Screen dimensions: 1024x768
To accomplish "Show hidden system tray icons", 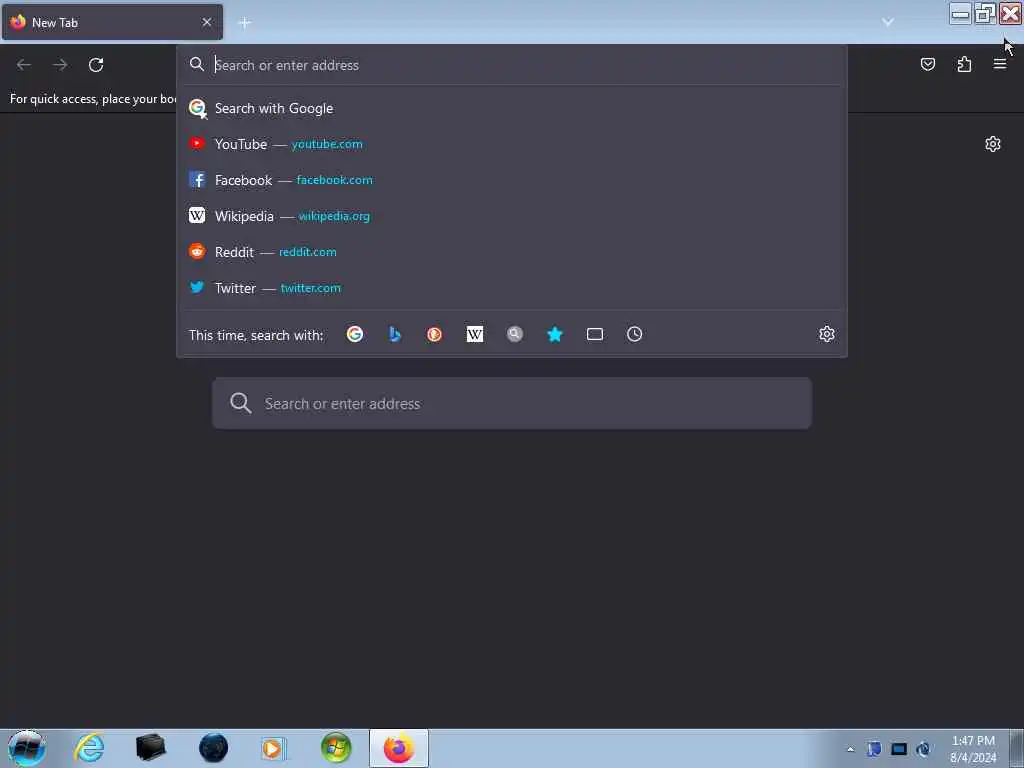I will click(850, 749).
